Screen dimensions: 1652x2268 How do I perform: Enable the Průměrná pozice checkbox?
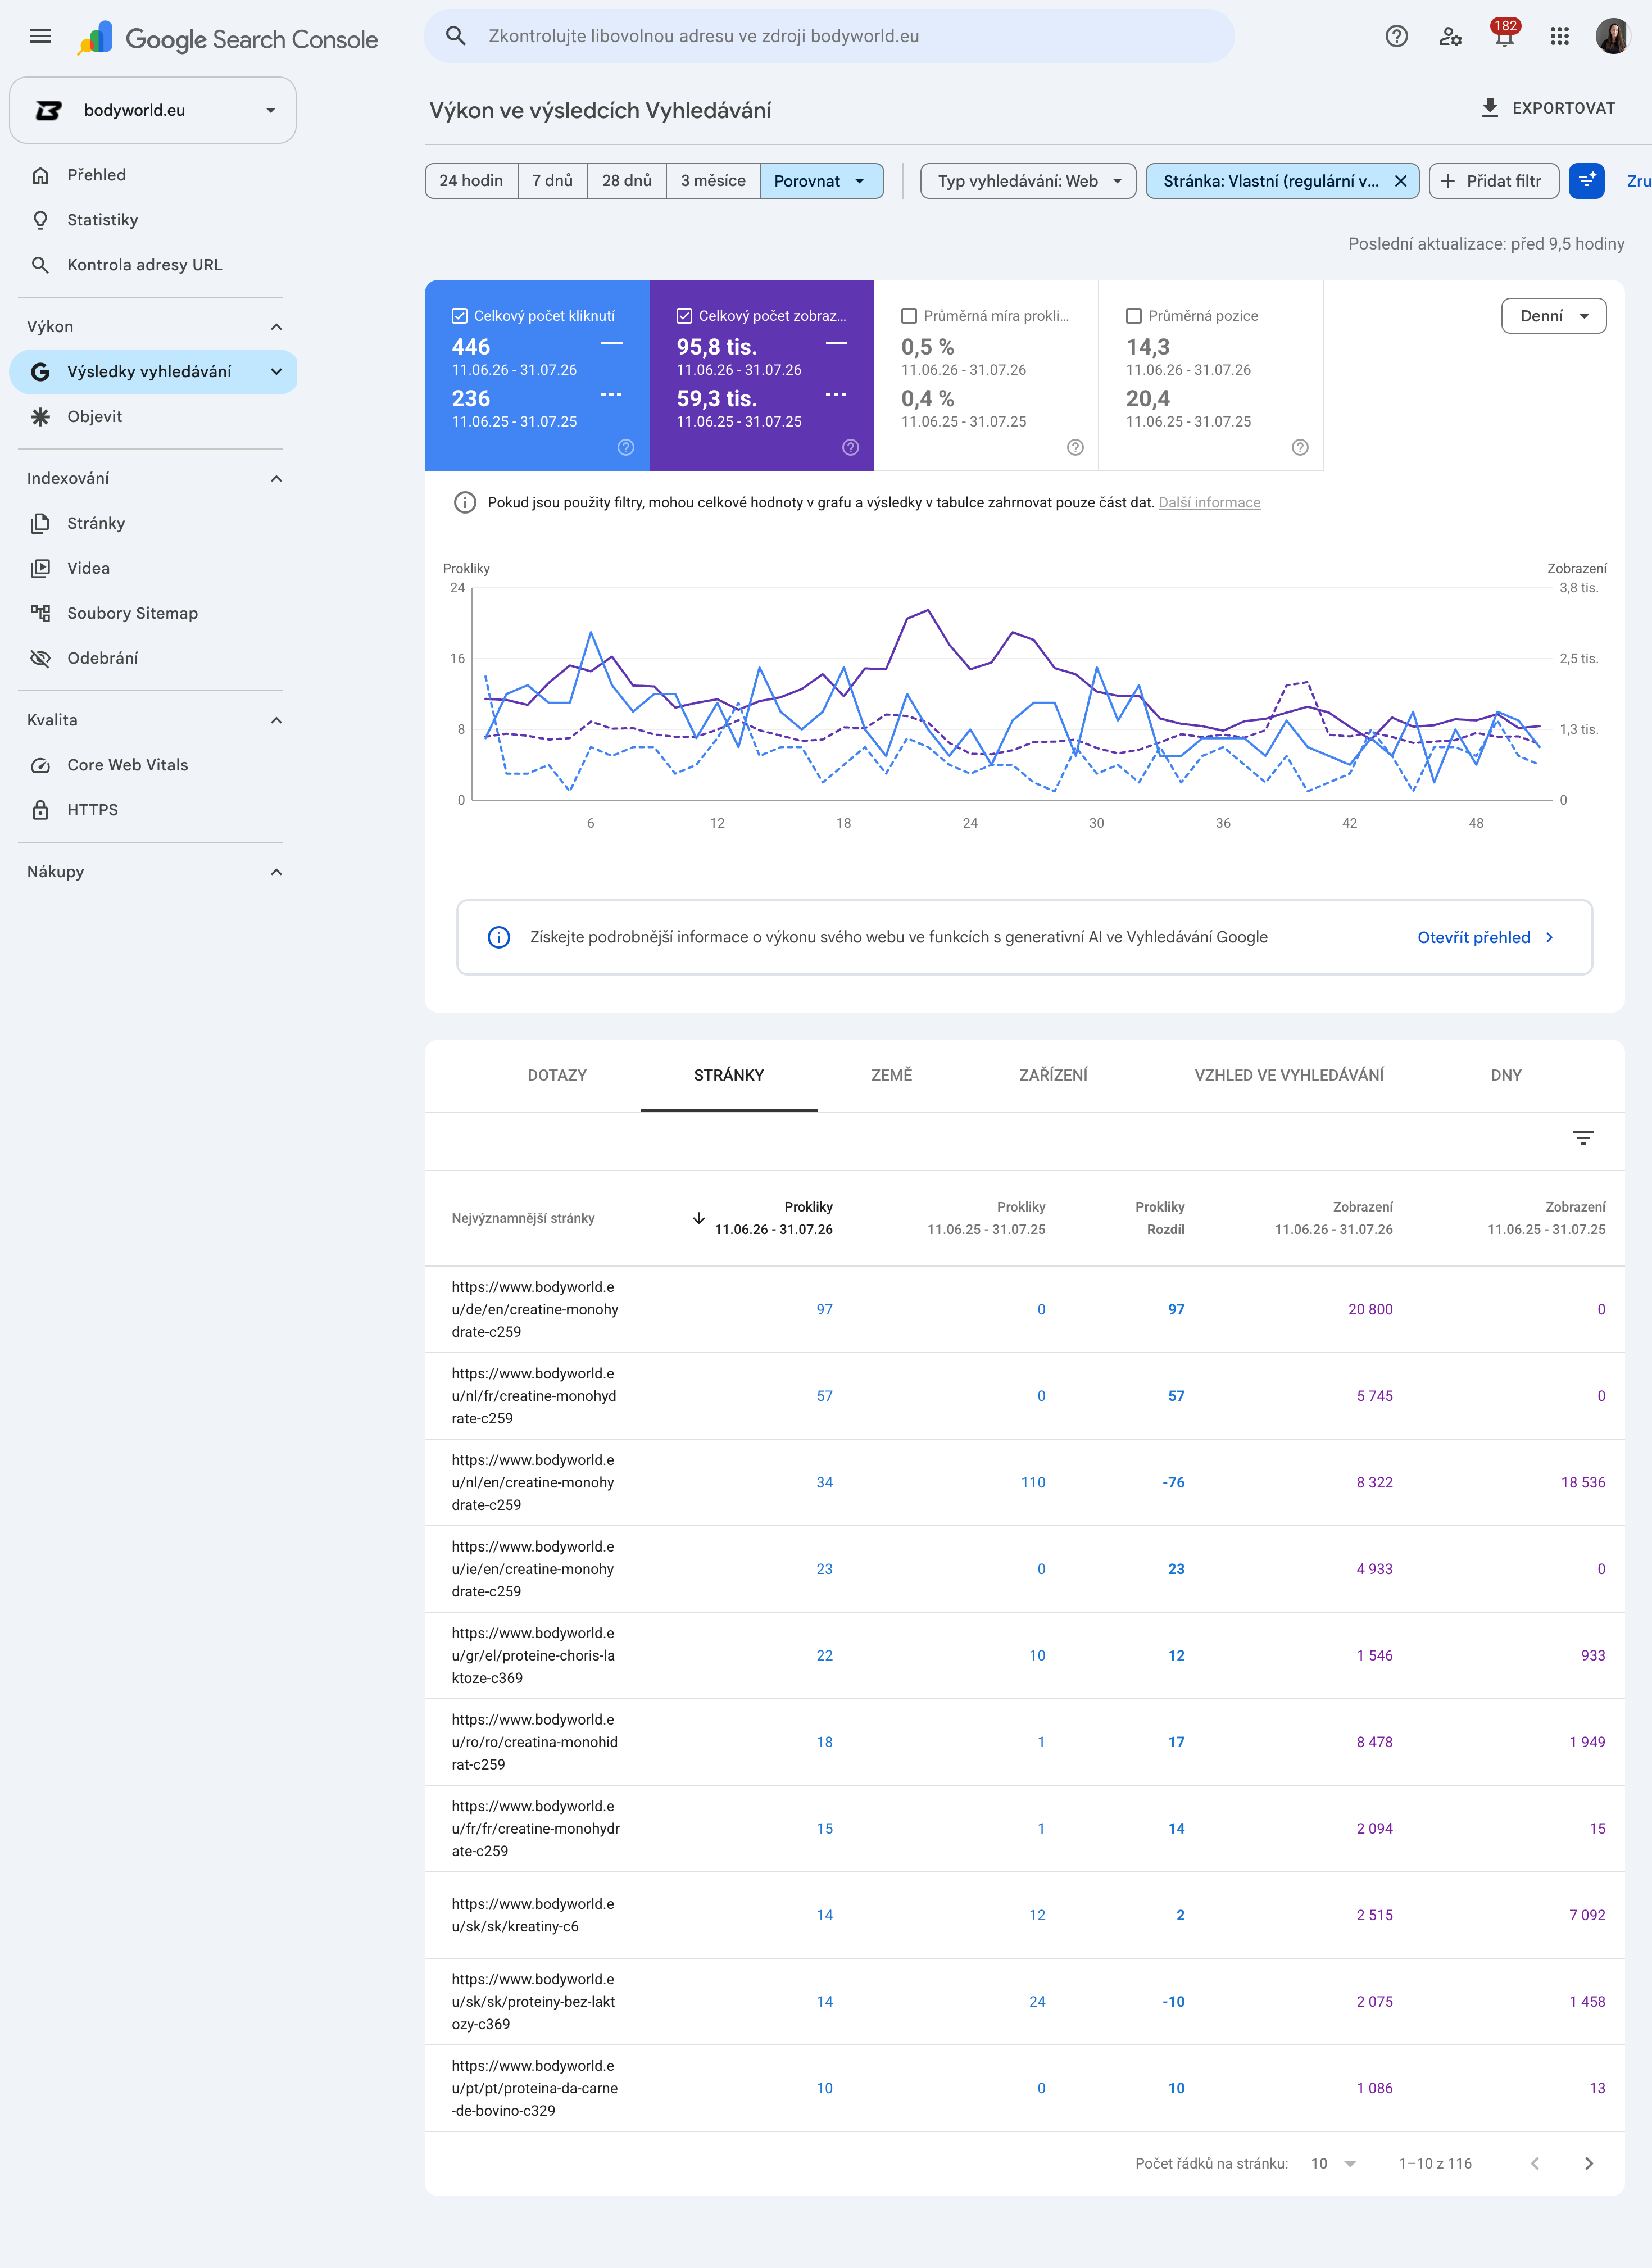(1134, 316)
